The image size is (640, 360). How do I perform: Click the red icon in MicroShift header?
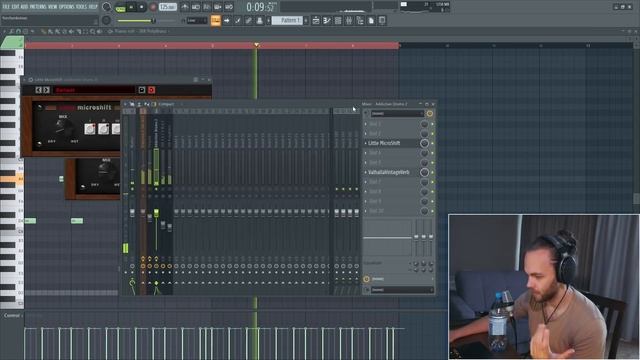151,90
